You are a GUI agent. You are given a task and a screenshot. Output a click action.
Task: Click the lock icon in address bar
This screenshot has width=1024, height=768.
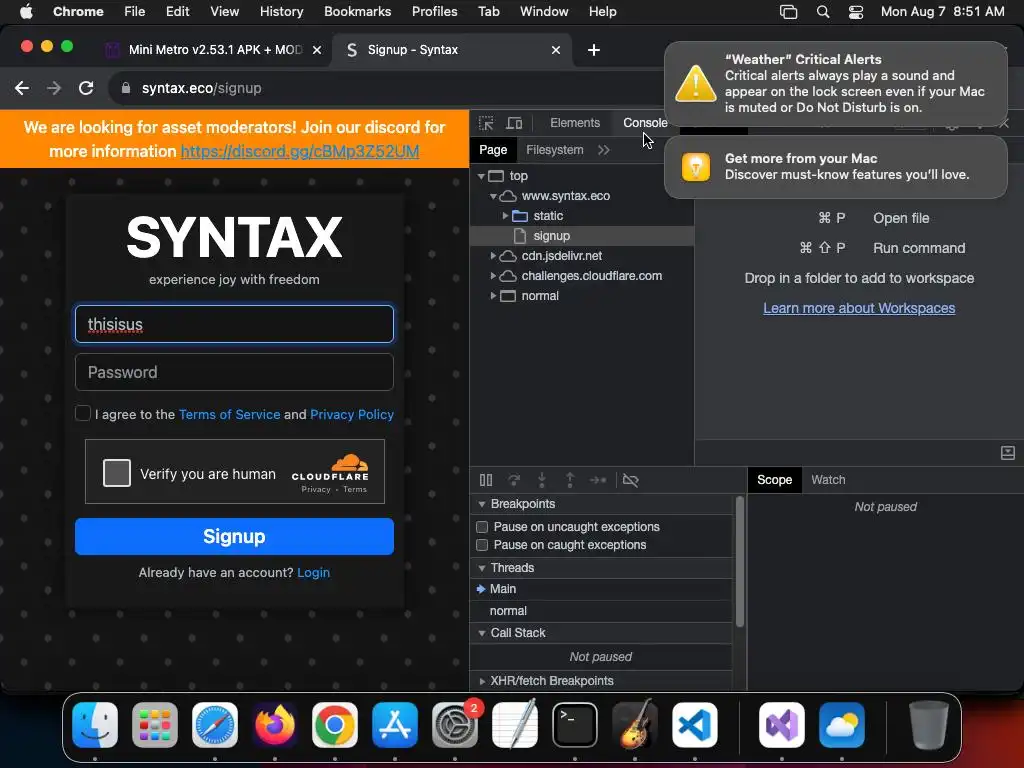click(x=126, y=88)
